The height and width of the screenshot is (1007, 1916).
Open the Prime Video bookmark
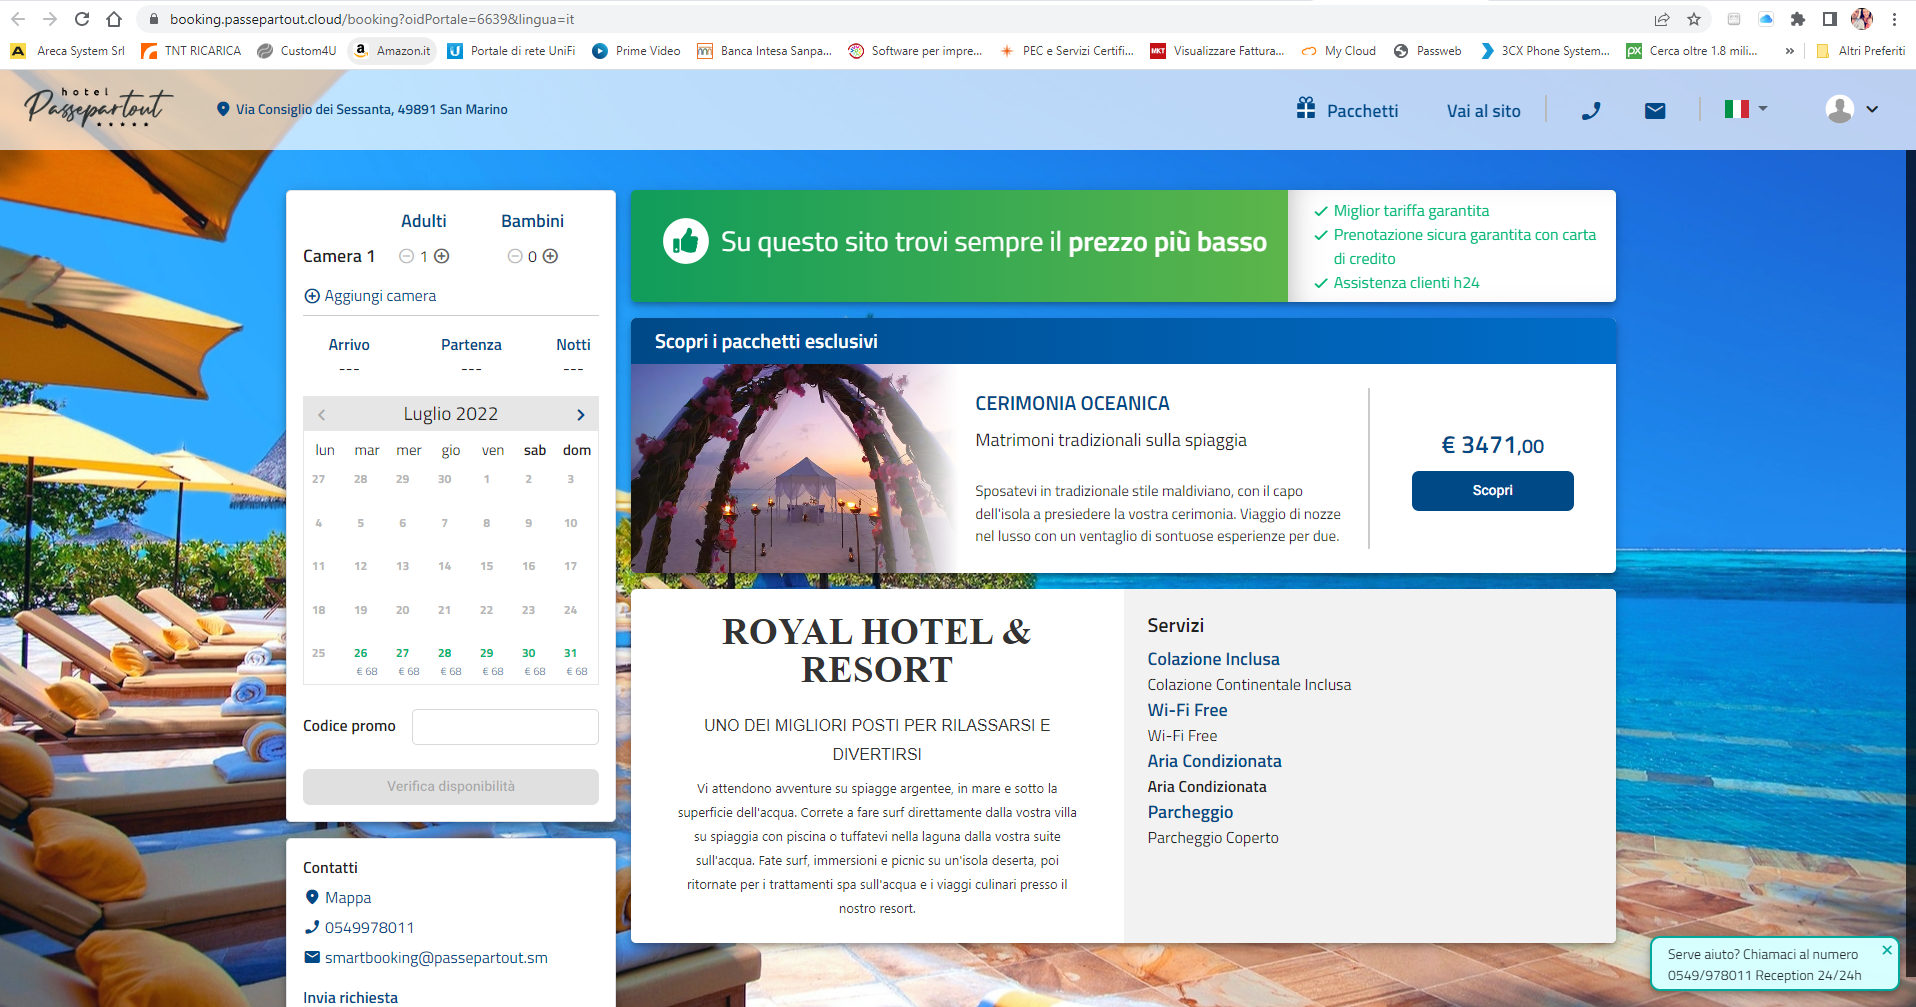(636, 51)
